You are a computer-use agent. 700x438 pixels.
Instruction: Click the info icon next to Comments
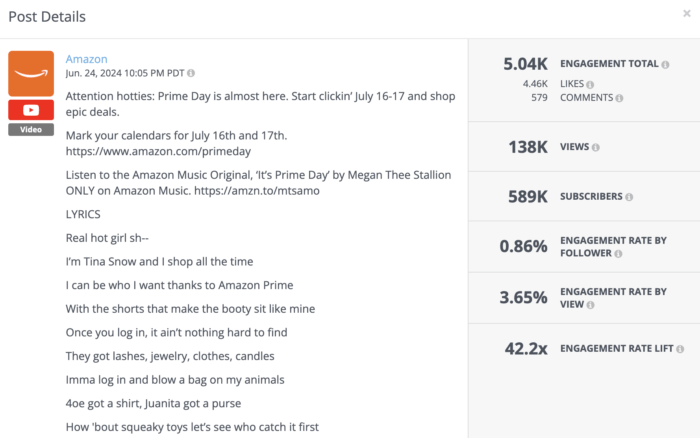click(x=619, y=98)
